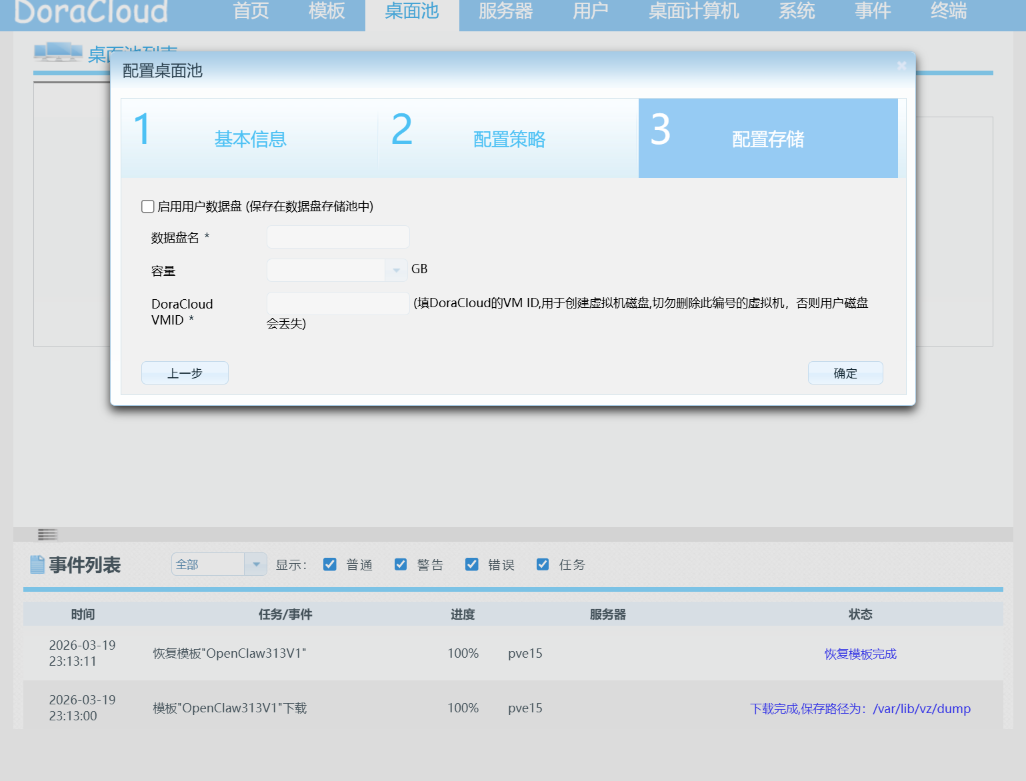Select the 恢复模板"OpenClaw313V1" event row
Image resolution: width=1026 pixels, height=781 pixels.
[513, 653]
